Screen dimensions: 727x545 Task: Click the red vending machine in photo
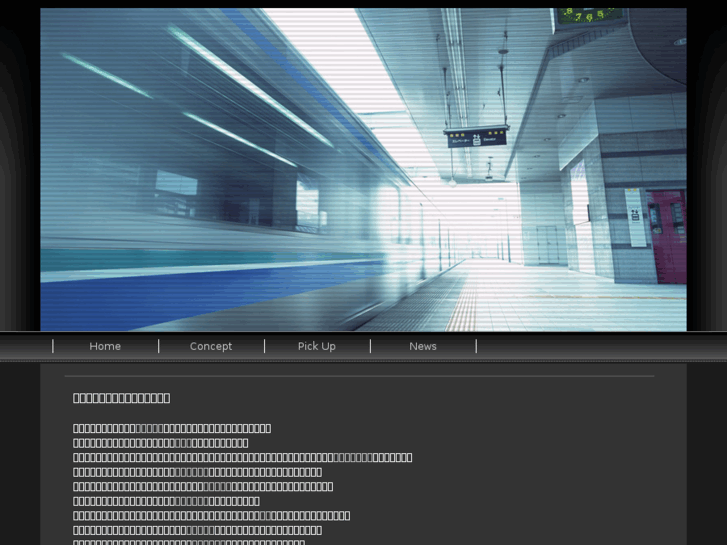667,236
